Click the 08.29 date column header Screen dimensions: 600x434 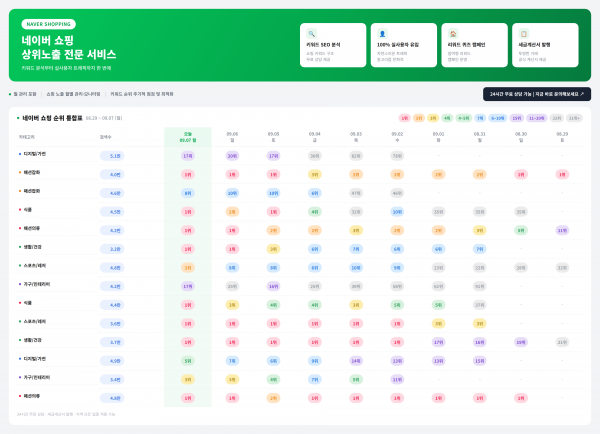(562, 137)
